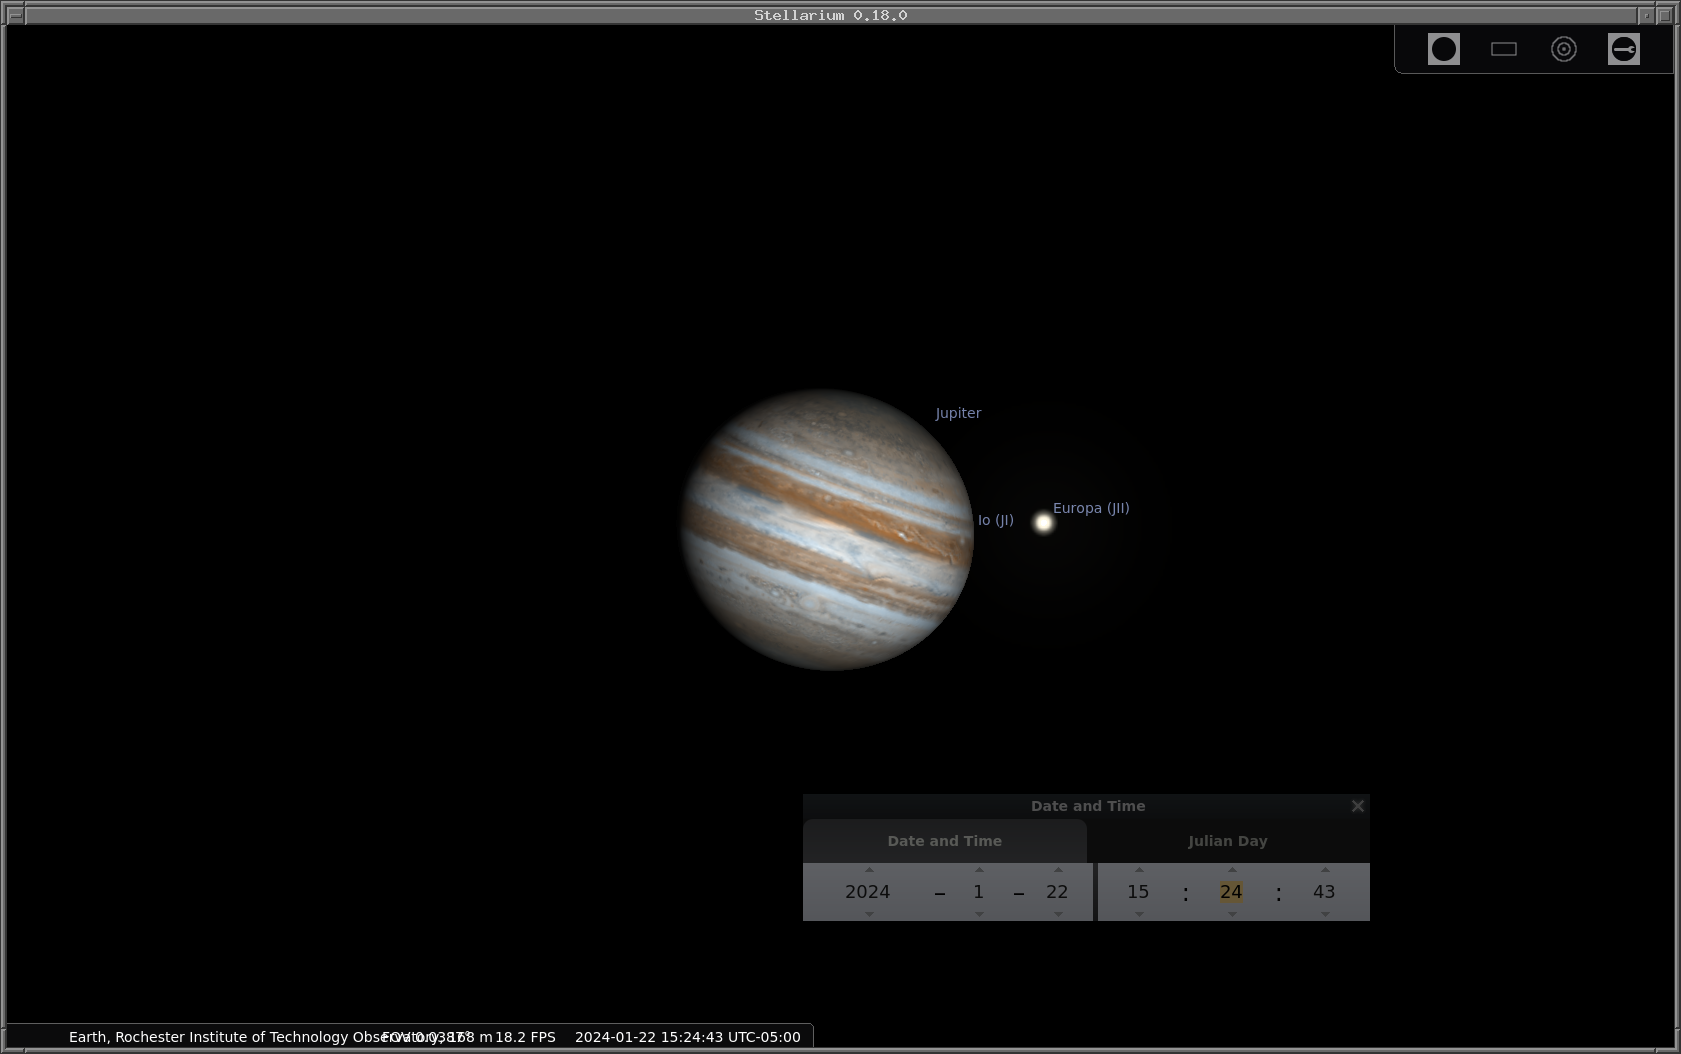
Task: Toggle the rectangular sensor frame icon
Action: pos(1503,49)
